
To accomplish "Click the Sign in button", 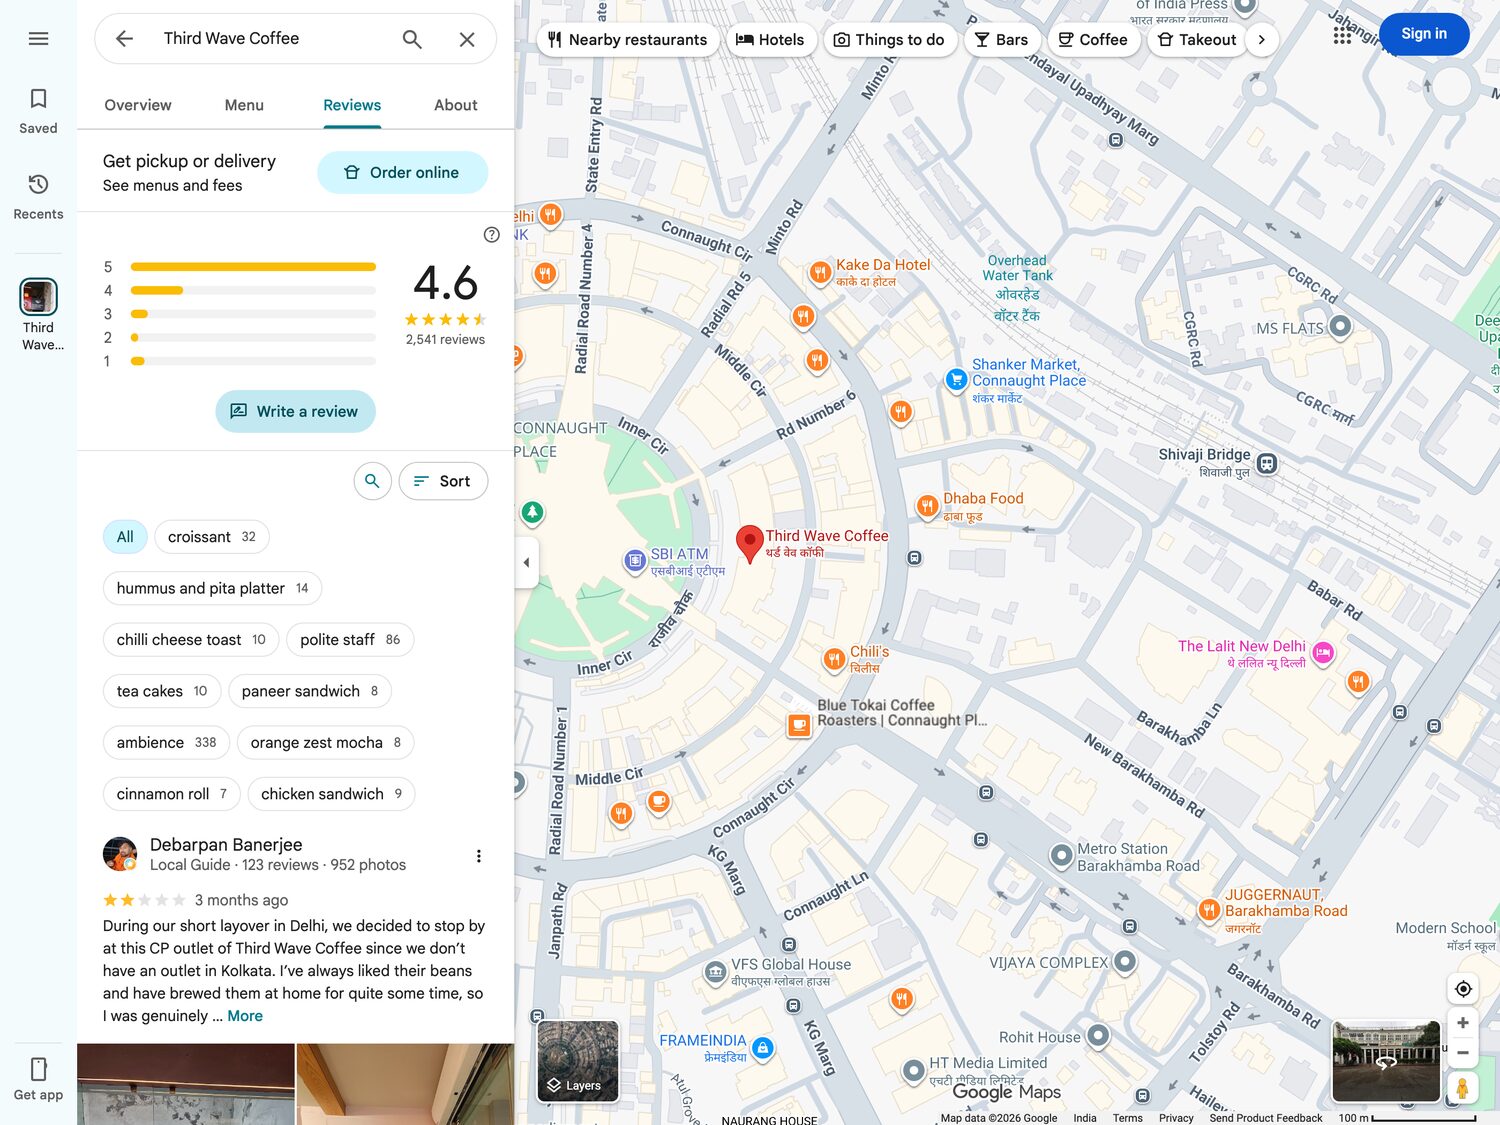I will [x=1424, y=34].
